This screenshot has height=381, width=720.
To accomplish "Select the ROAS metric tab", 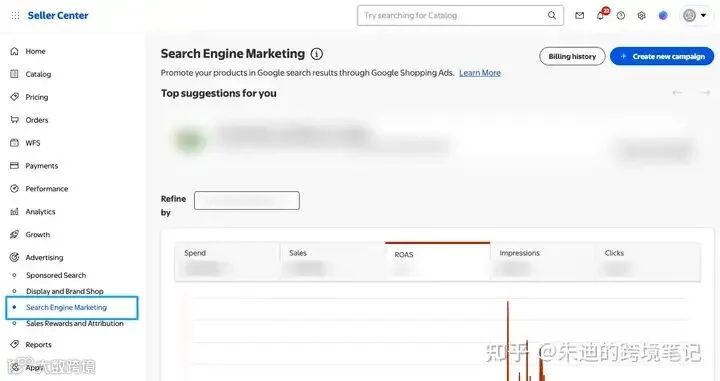I will pos(438,261).
